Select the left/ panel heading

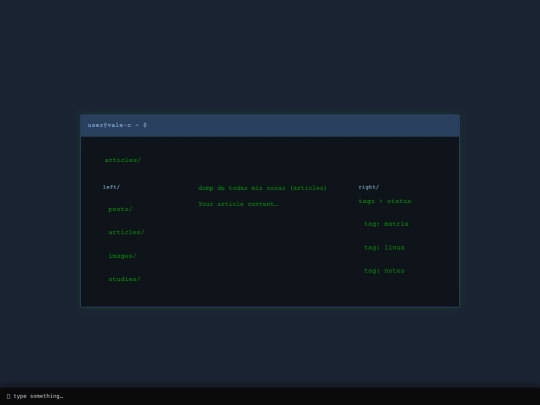(x=111, y=187)
